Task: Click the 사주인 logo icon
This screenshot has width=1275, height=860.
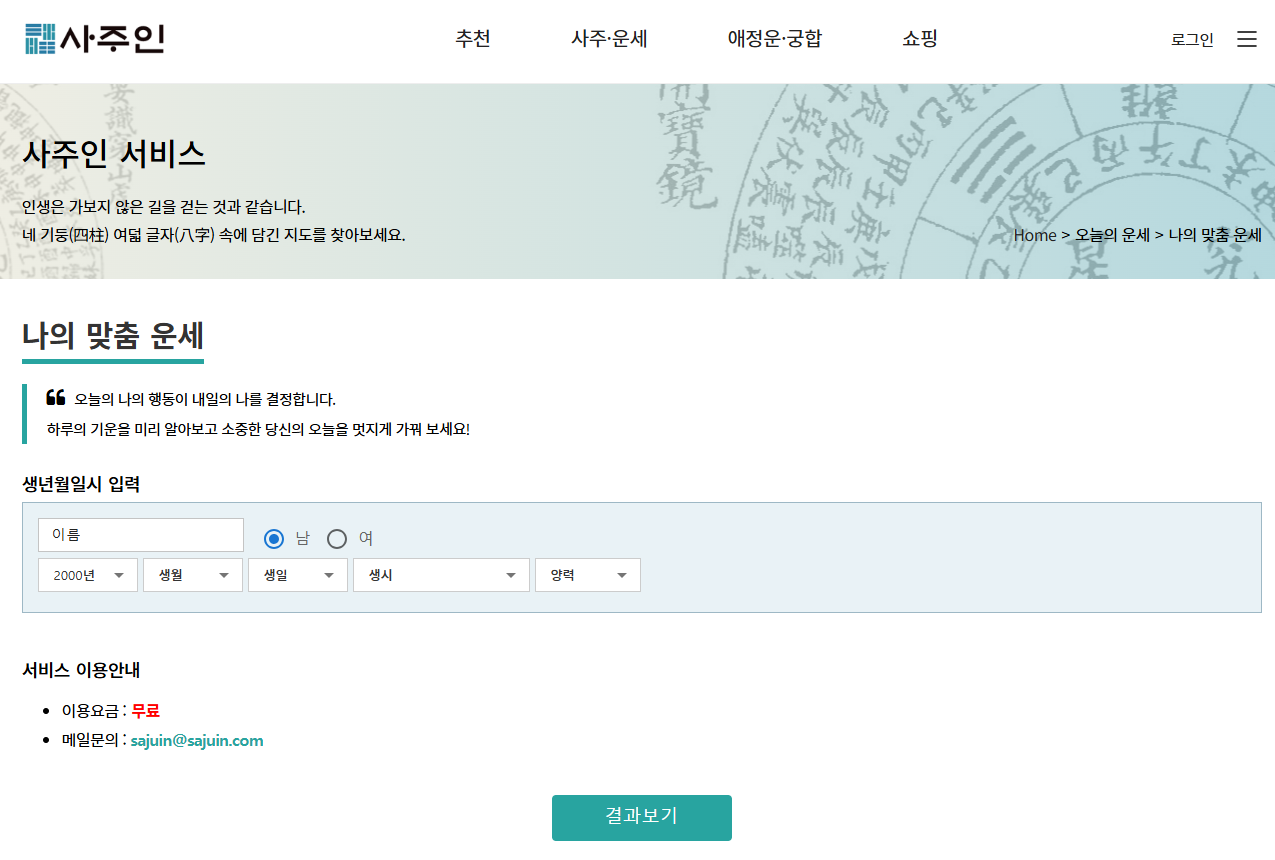Action: coord(38,38)
